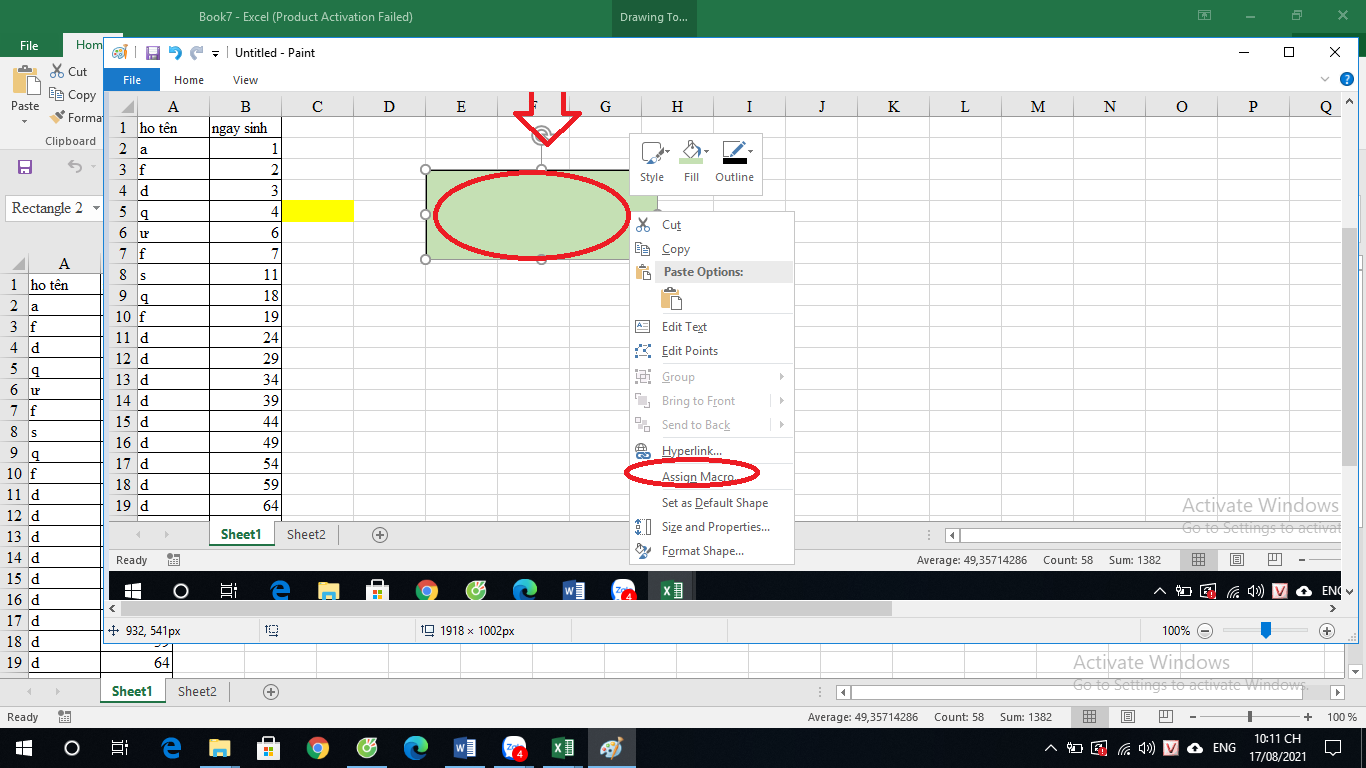Click the Average readout in the real Excel status bar

(x=863, y=717)
